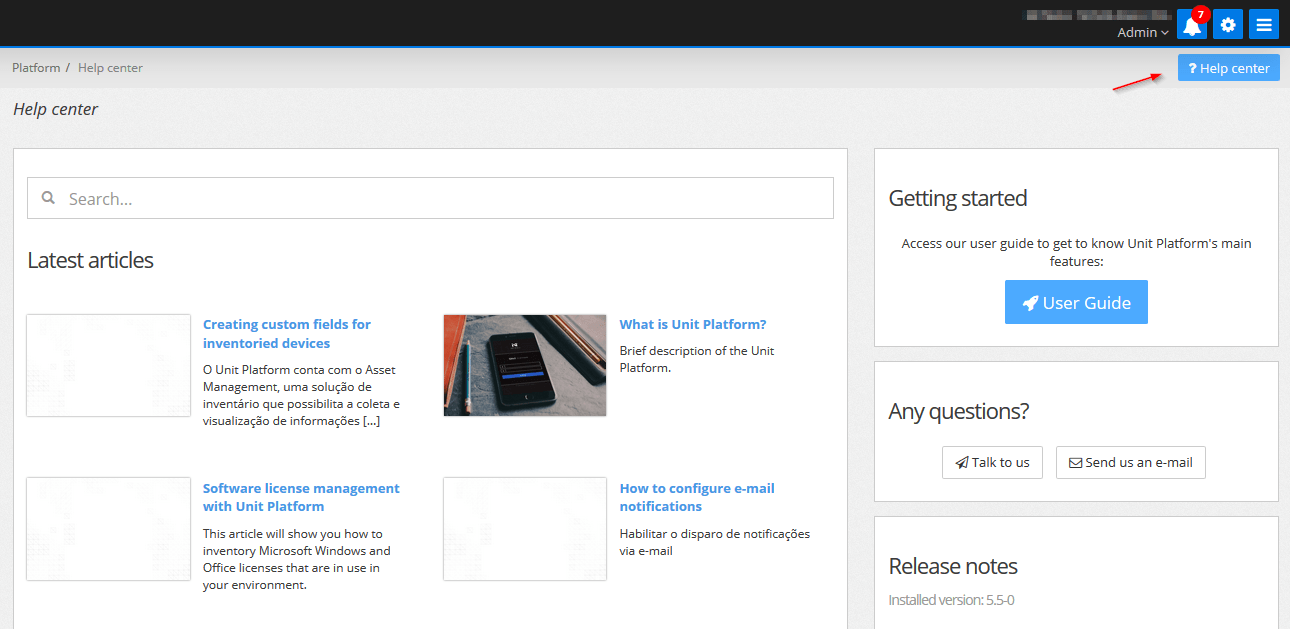1290x629 pixels.
Task: Click the Getting started heading
Action: tap(958, 198)
